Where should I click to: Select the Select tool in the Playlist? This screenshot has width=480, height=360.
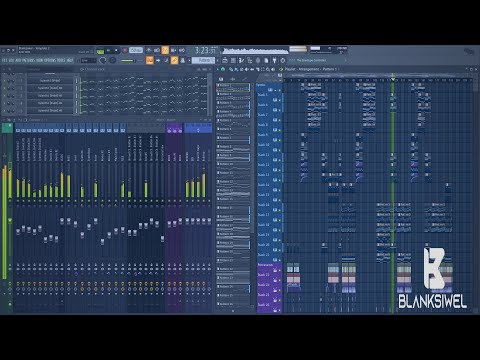click(263, 69)
